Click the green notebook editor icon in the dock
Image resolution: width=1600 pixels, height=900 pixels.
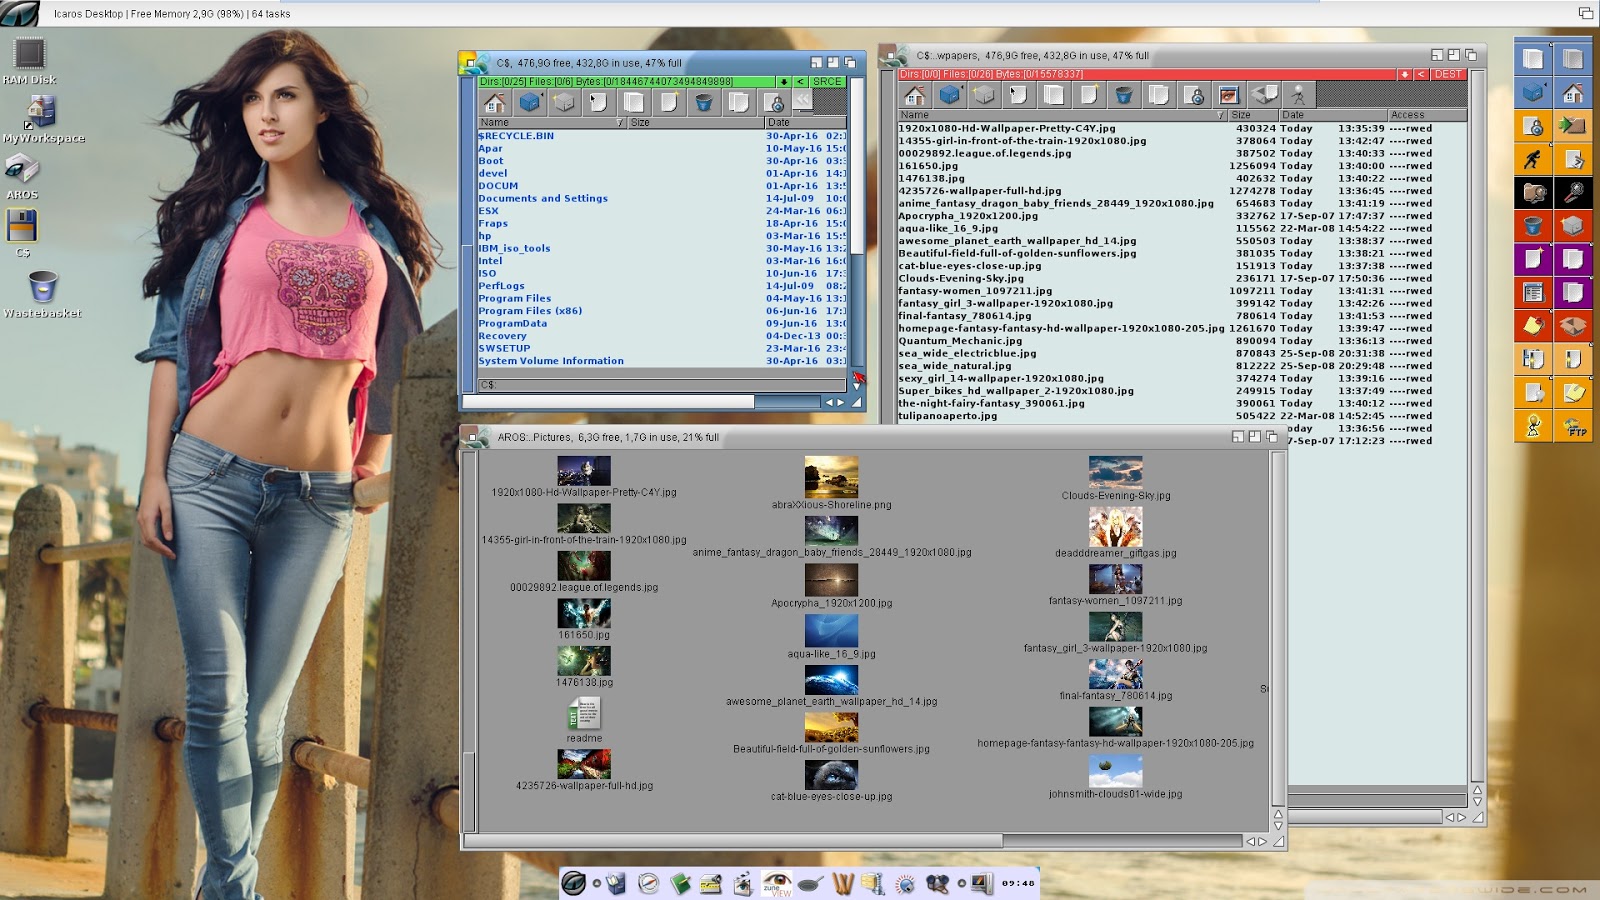(680, 883)
